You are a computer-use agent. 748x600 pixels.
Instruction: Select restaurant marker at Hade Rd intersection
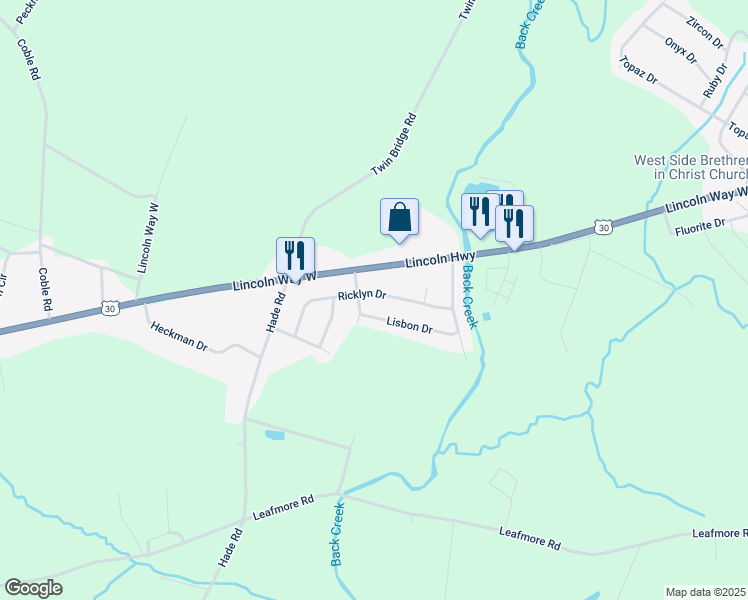295,259
